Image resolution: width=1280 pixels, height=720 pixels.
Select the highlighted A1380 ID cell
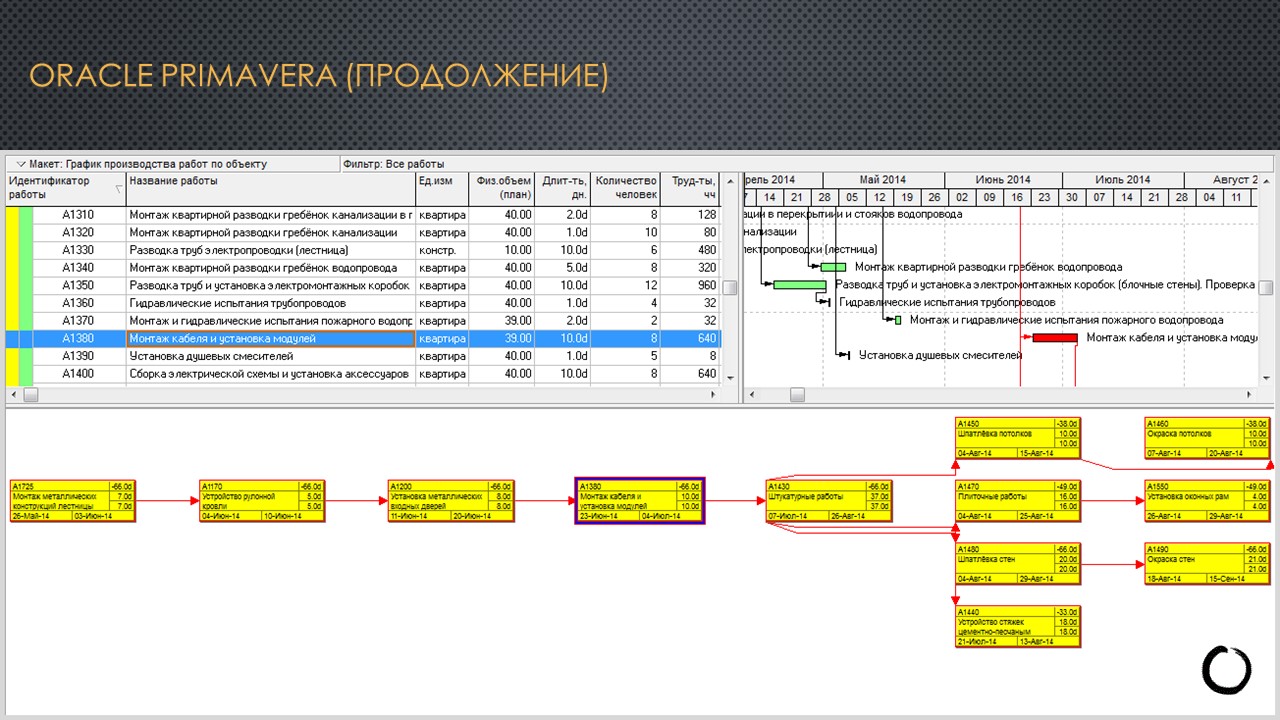[x=78, y=339]
